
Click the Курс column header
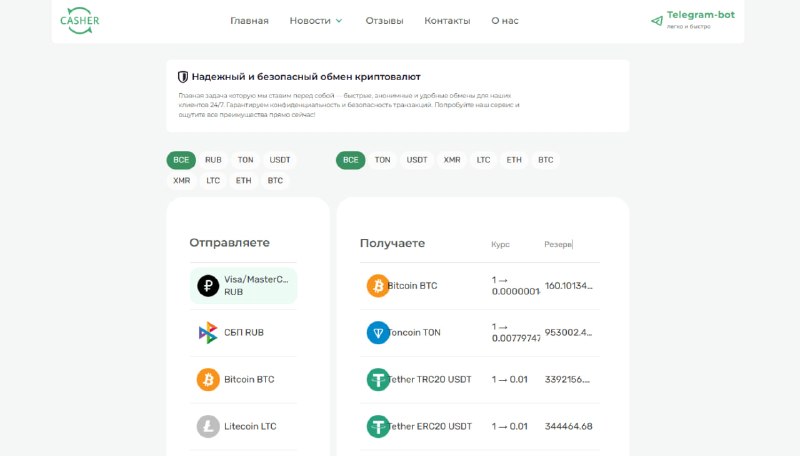pos(500,244)
